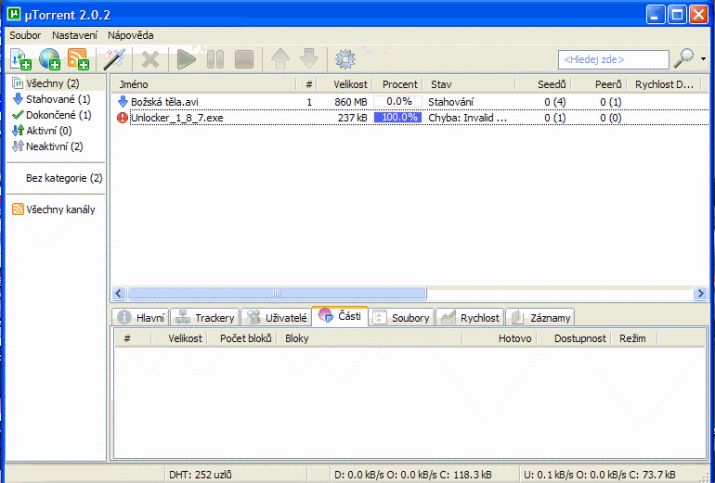Click horizontal scrollbar left arrow

pyautogui.click(x=119, y=293)
